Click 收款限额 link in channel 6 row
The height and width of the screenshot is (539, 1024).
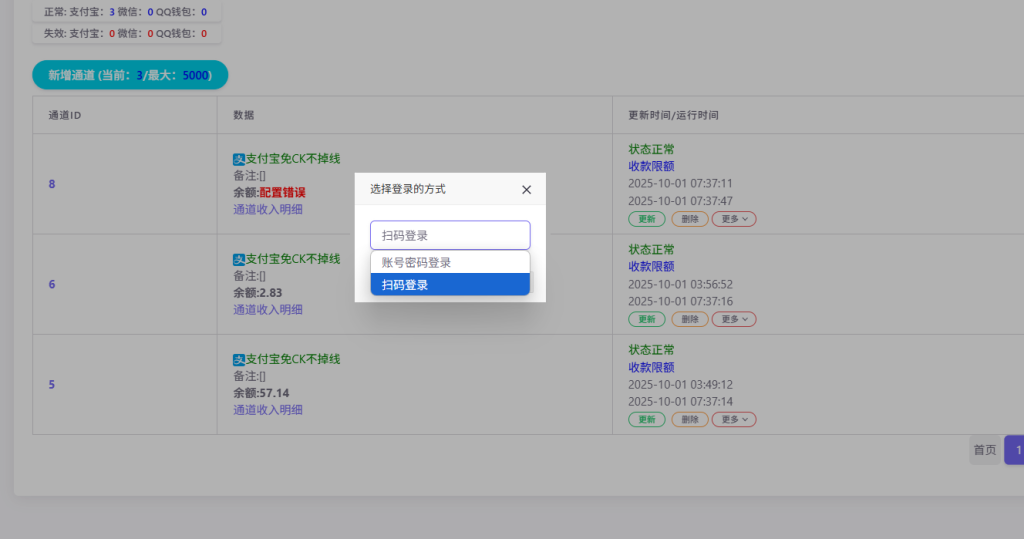click(651, 267)
